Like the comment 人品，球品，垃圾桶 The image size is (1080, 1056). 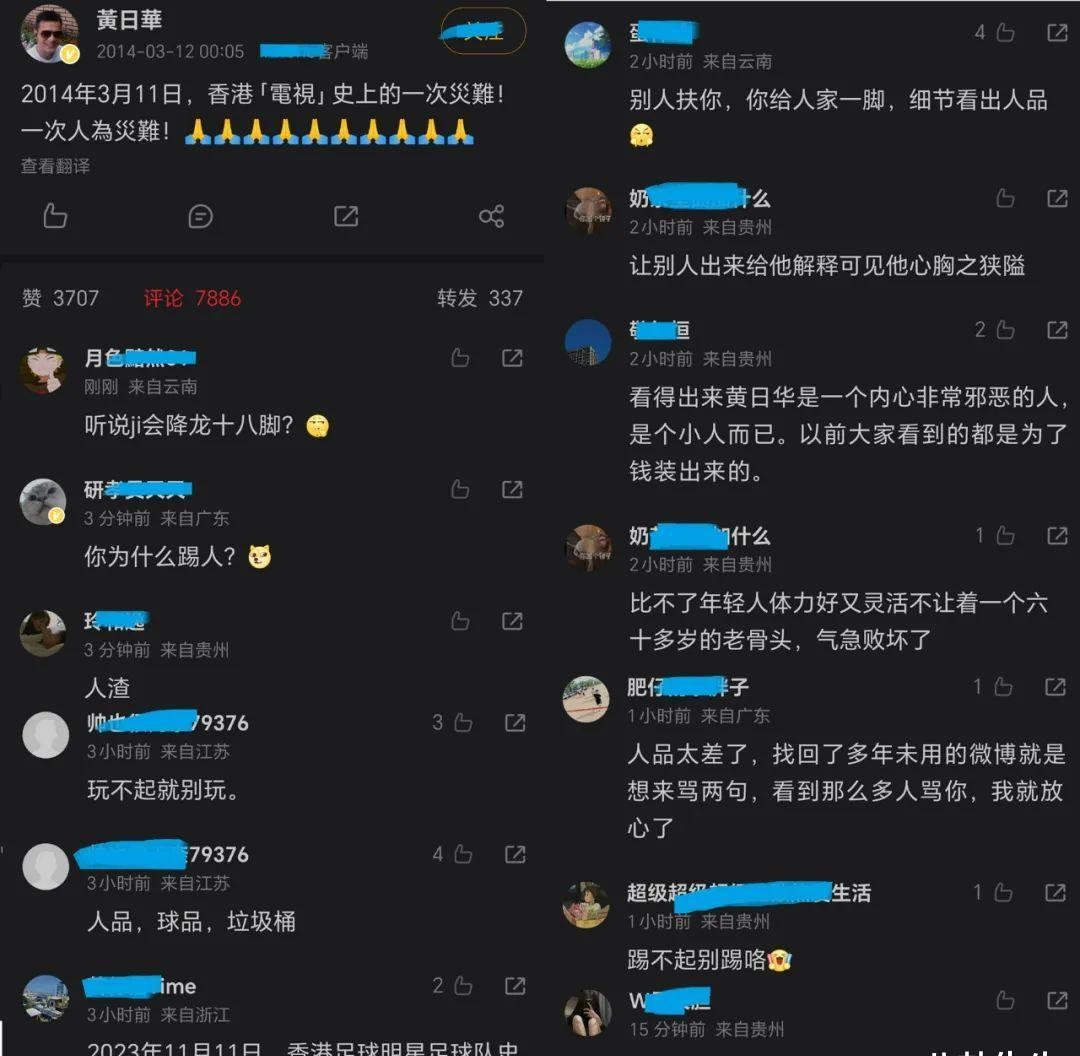coord(463,854)
